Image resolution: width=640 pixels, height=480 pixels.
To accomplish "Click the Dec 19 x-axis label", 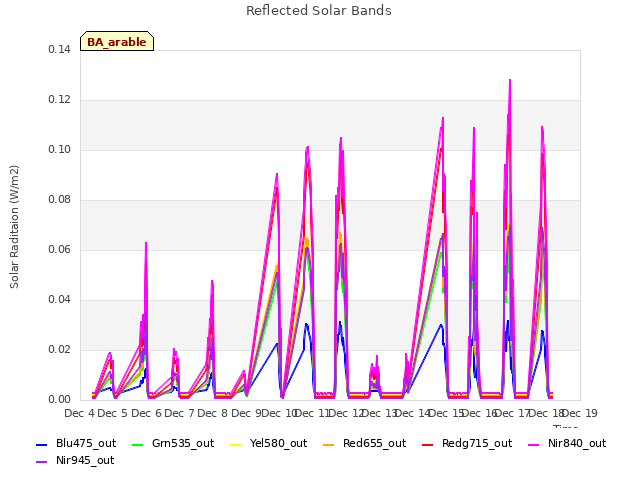I will [580, 413].
